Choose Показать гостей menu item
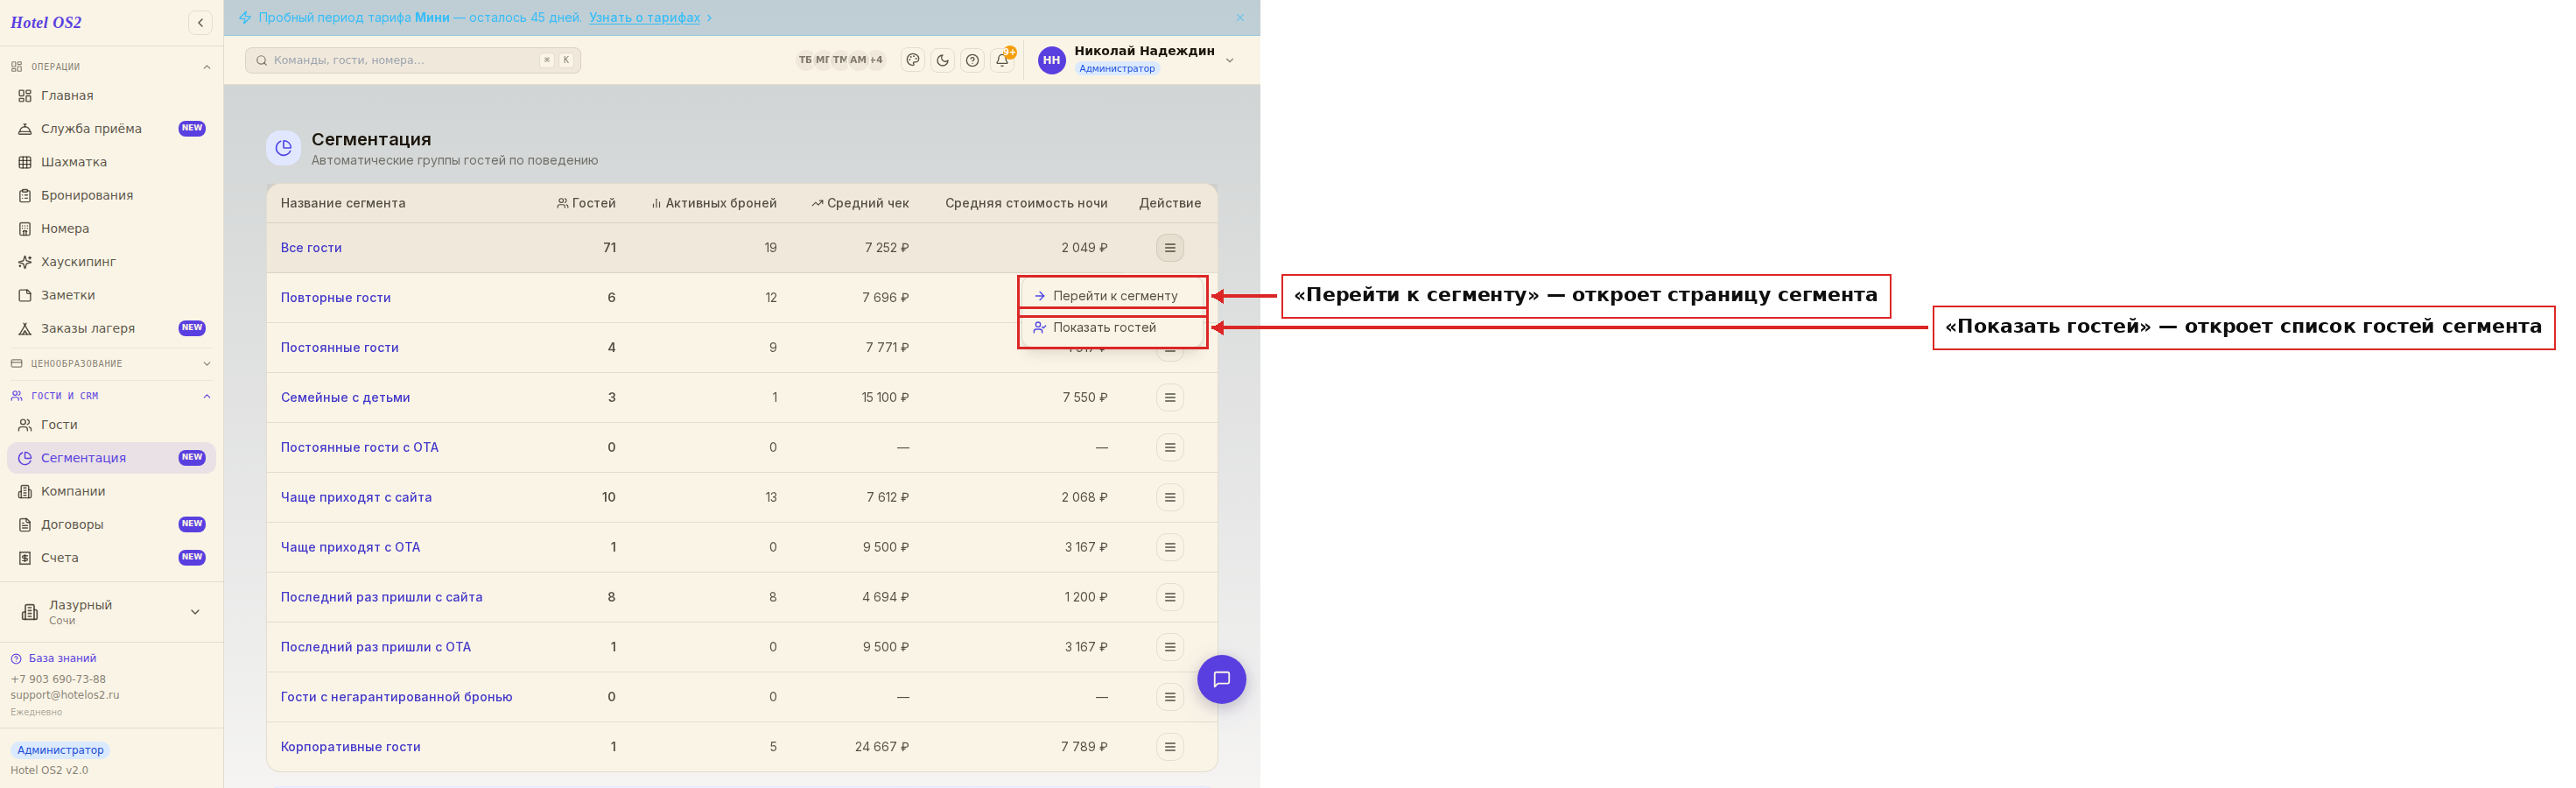This screenshot has height=788, width=2576. click(x=1113, y=328)
